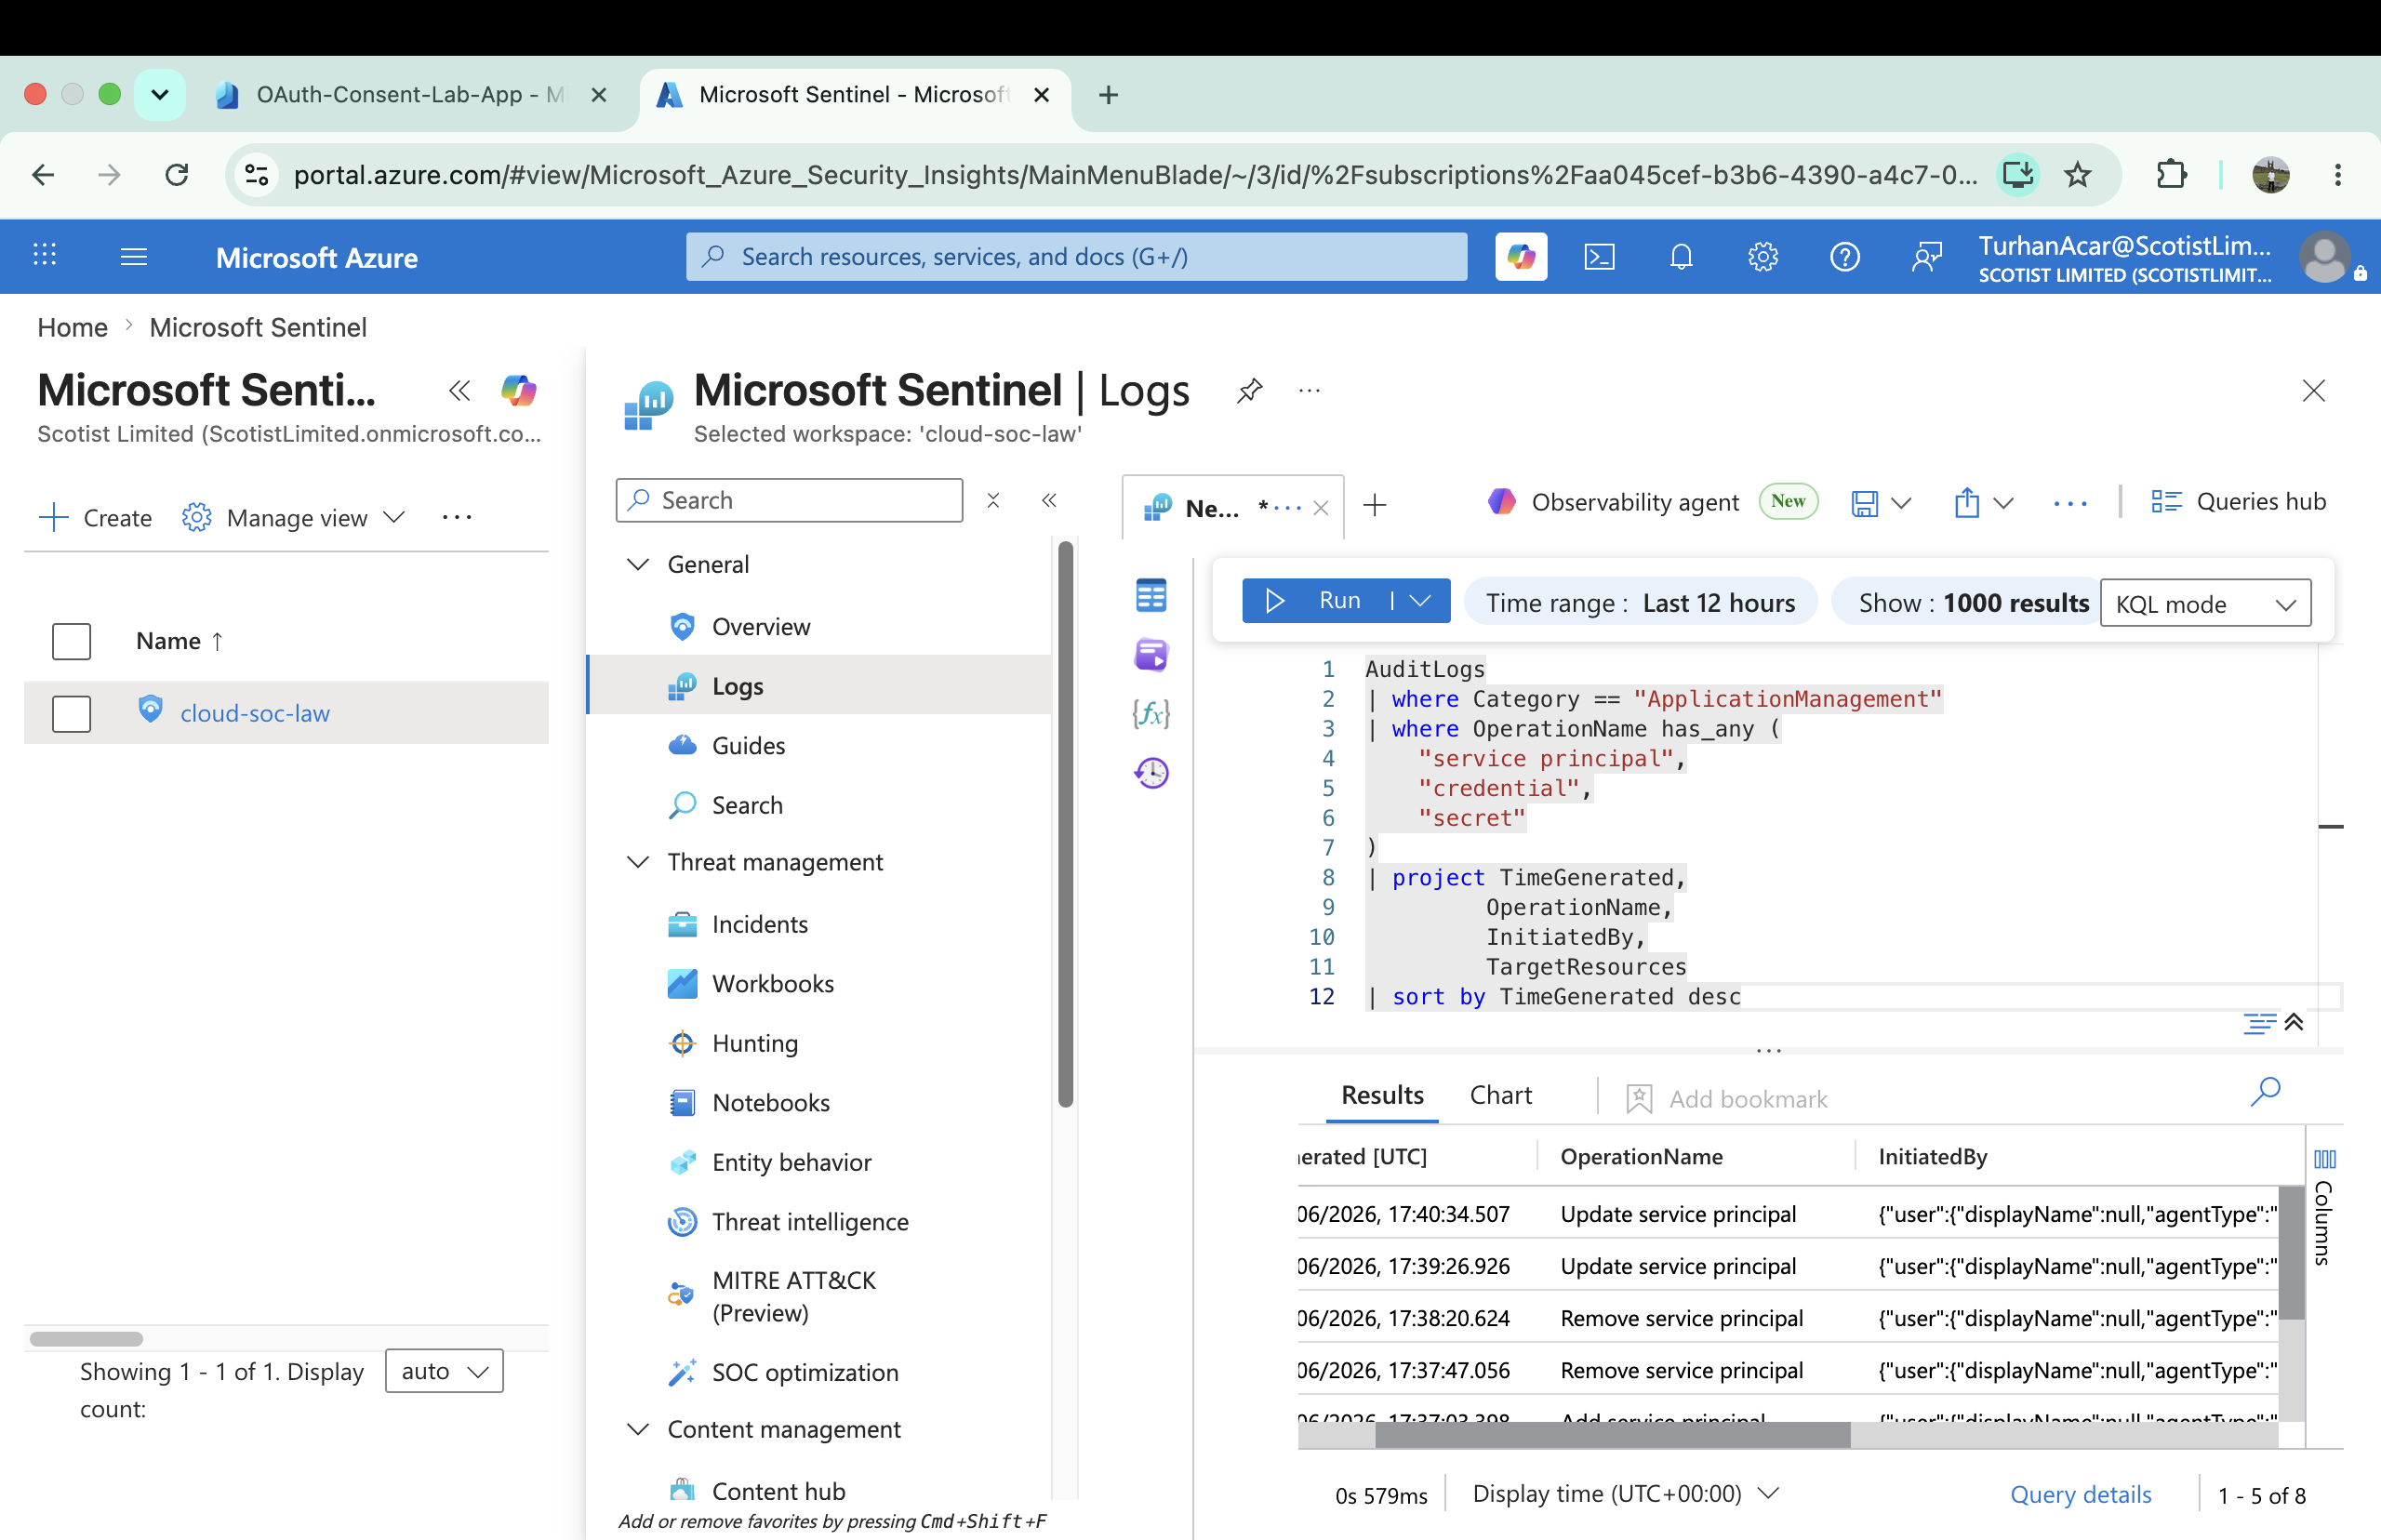This screenshot has width=2381, height=1540.
Task: Add a new query tab
Action: point(1375,506)
